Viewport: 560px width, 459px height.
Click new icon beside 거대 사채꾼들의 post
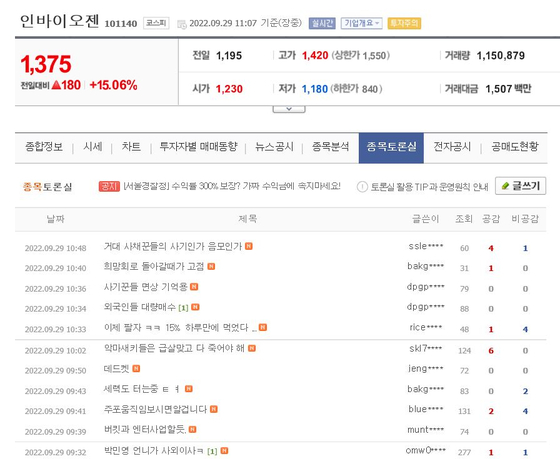249,246
